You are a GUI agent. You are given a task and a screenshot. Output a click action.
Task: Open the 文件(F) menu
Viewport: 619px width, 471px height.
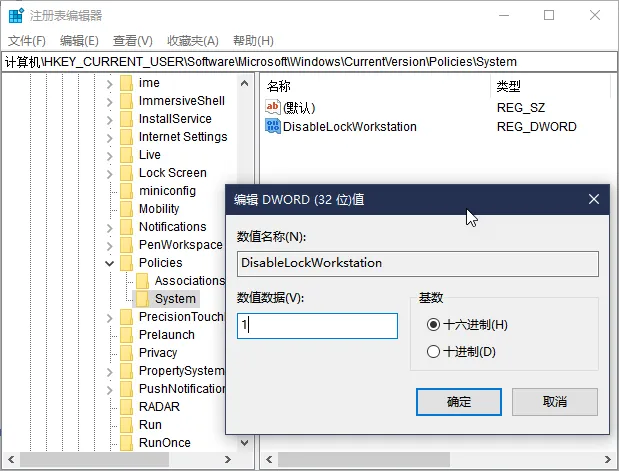point(27,41)
